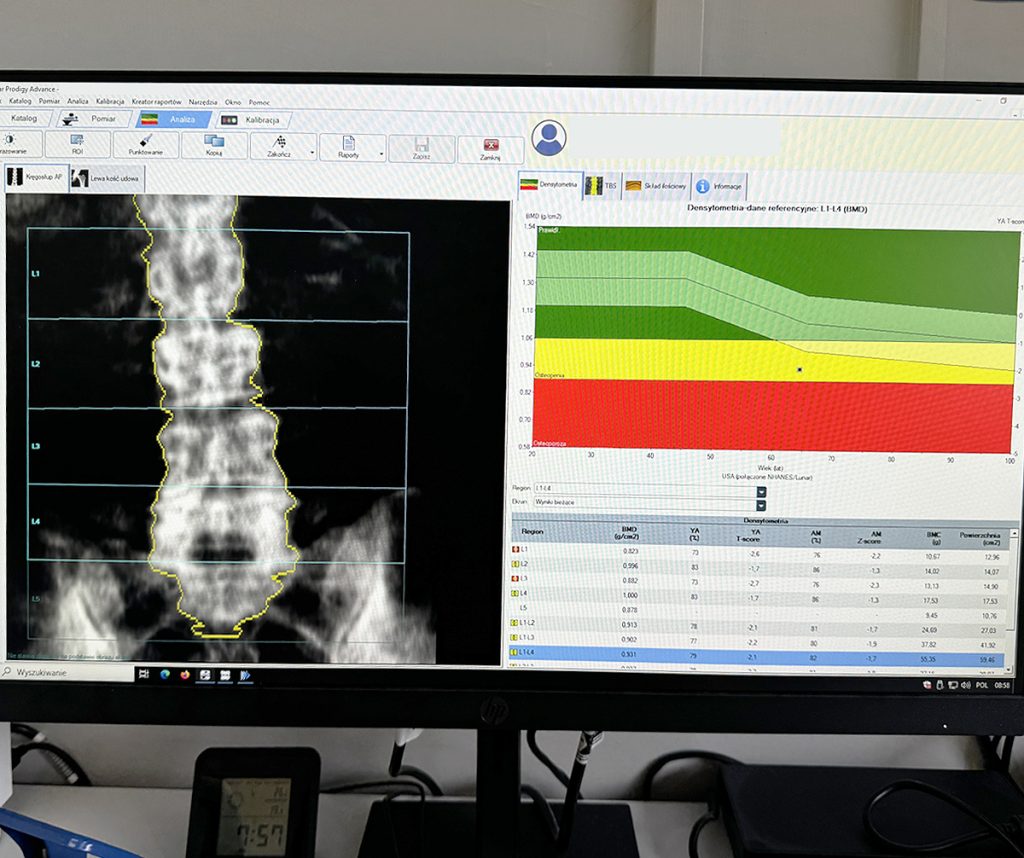Switch to the Lewa kość udowa scan tab
The height and width of the screenshot is (858, 1024).
click(108, 179)
